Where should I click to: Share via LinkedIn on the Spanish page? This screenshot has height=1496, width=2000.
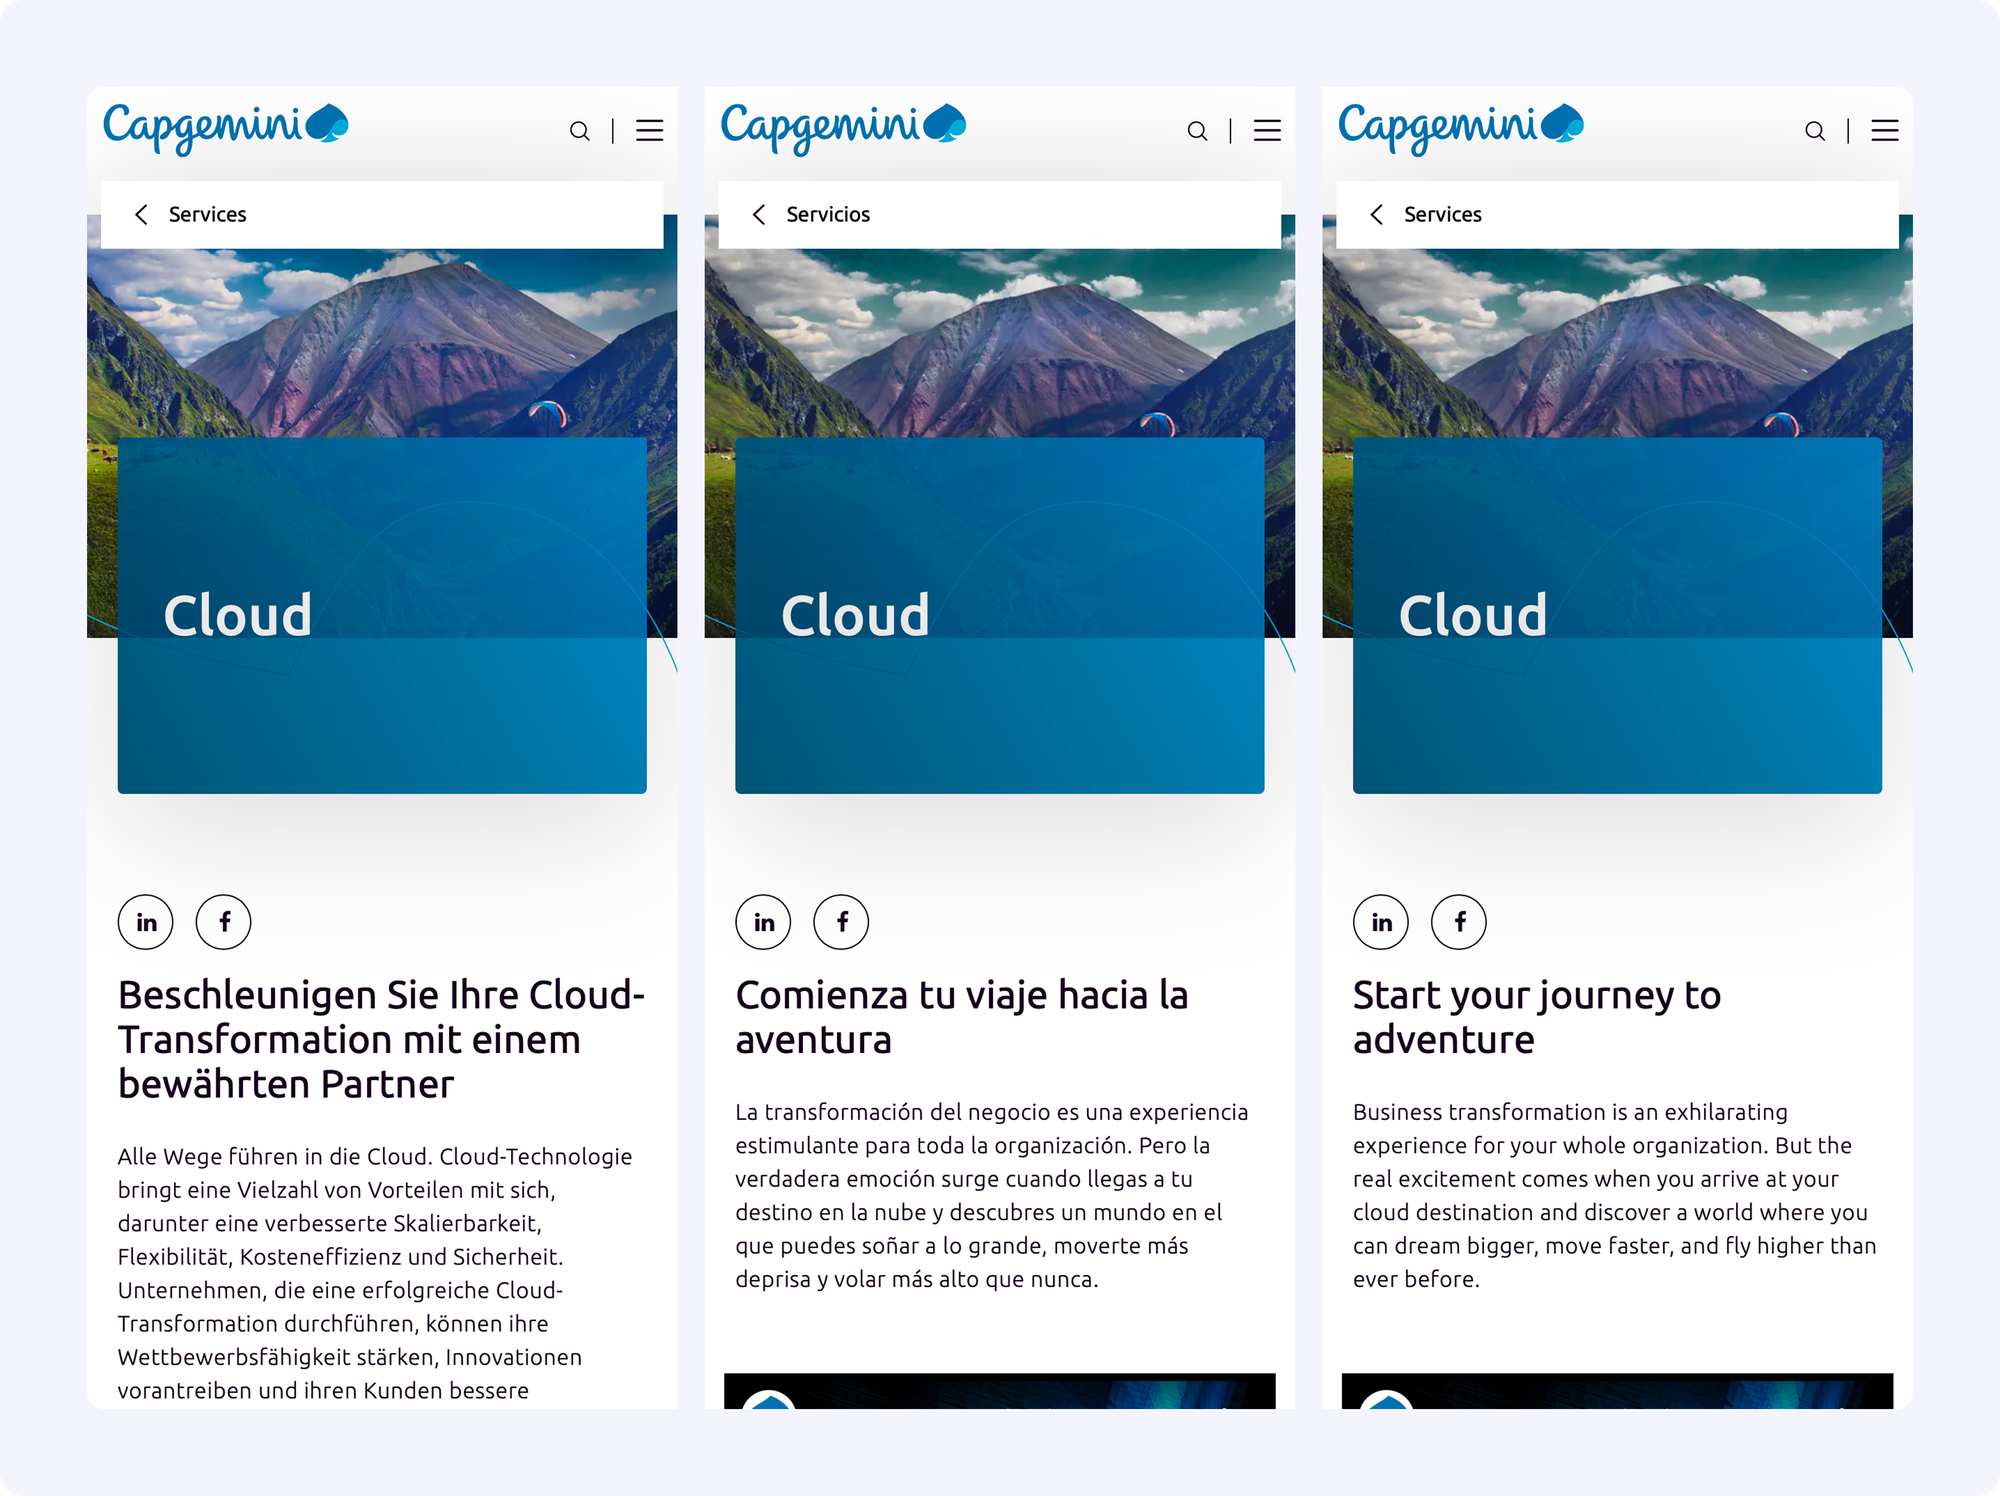[x=764, y=922]
